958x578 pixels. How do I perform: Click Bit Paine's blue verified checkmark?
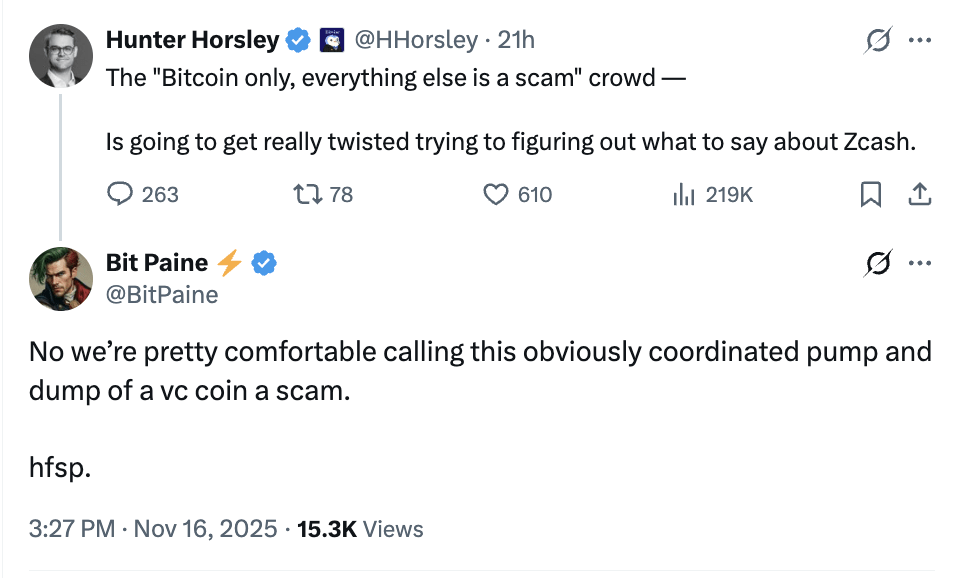tap(264, 263)
